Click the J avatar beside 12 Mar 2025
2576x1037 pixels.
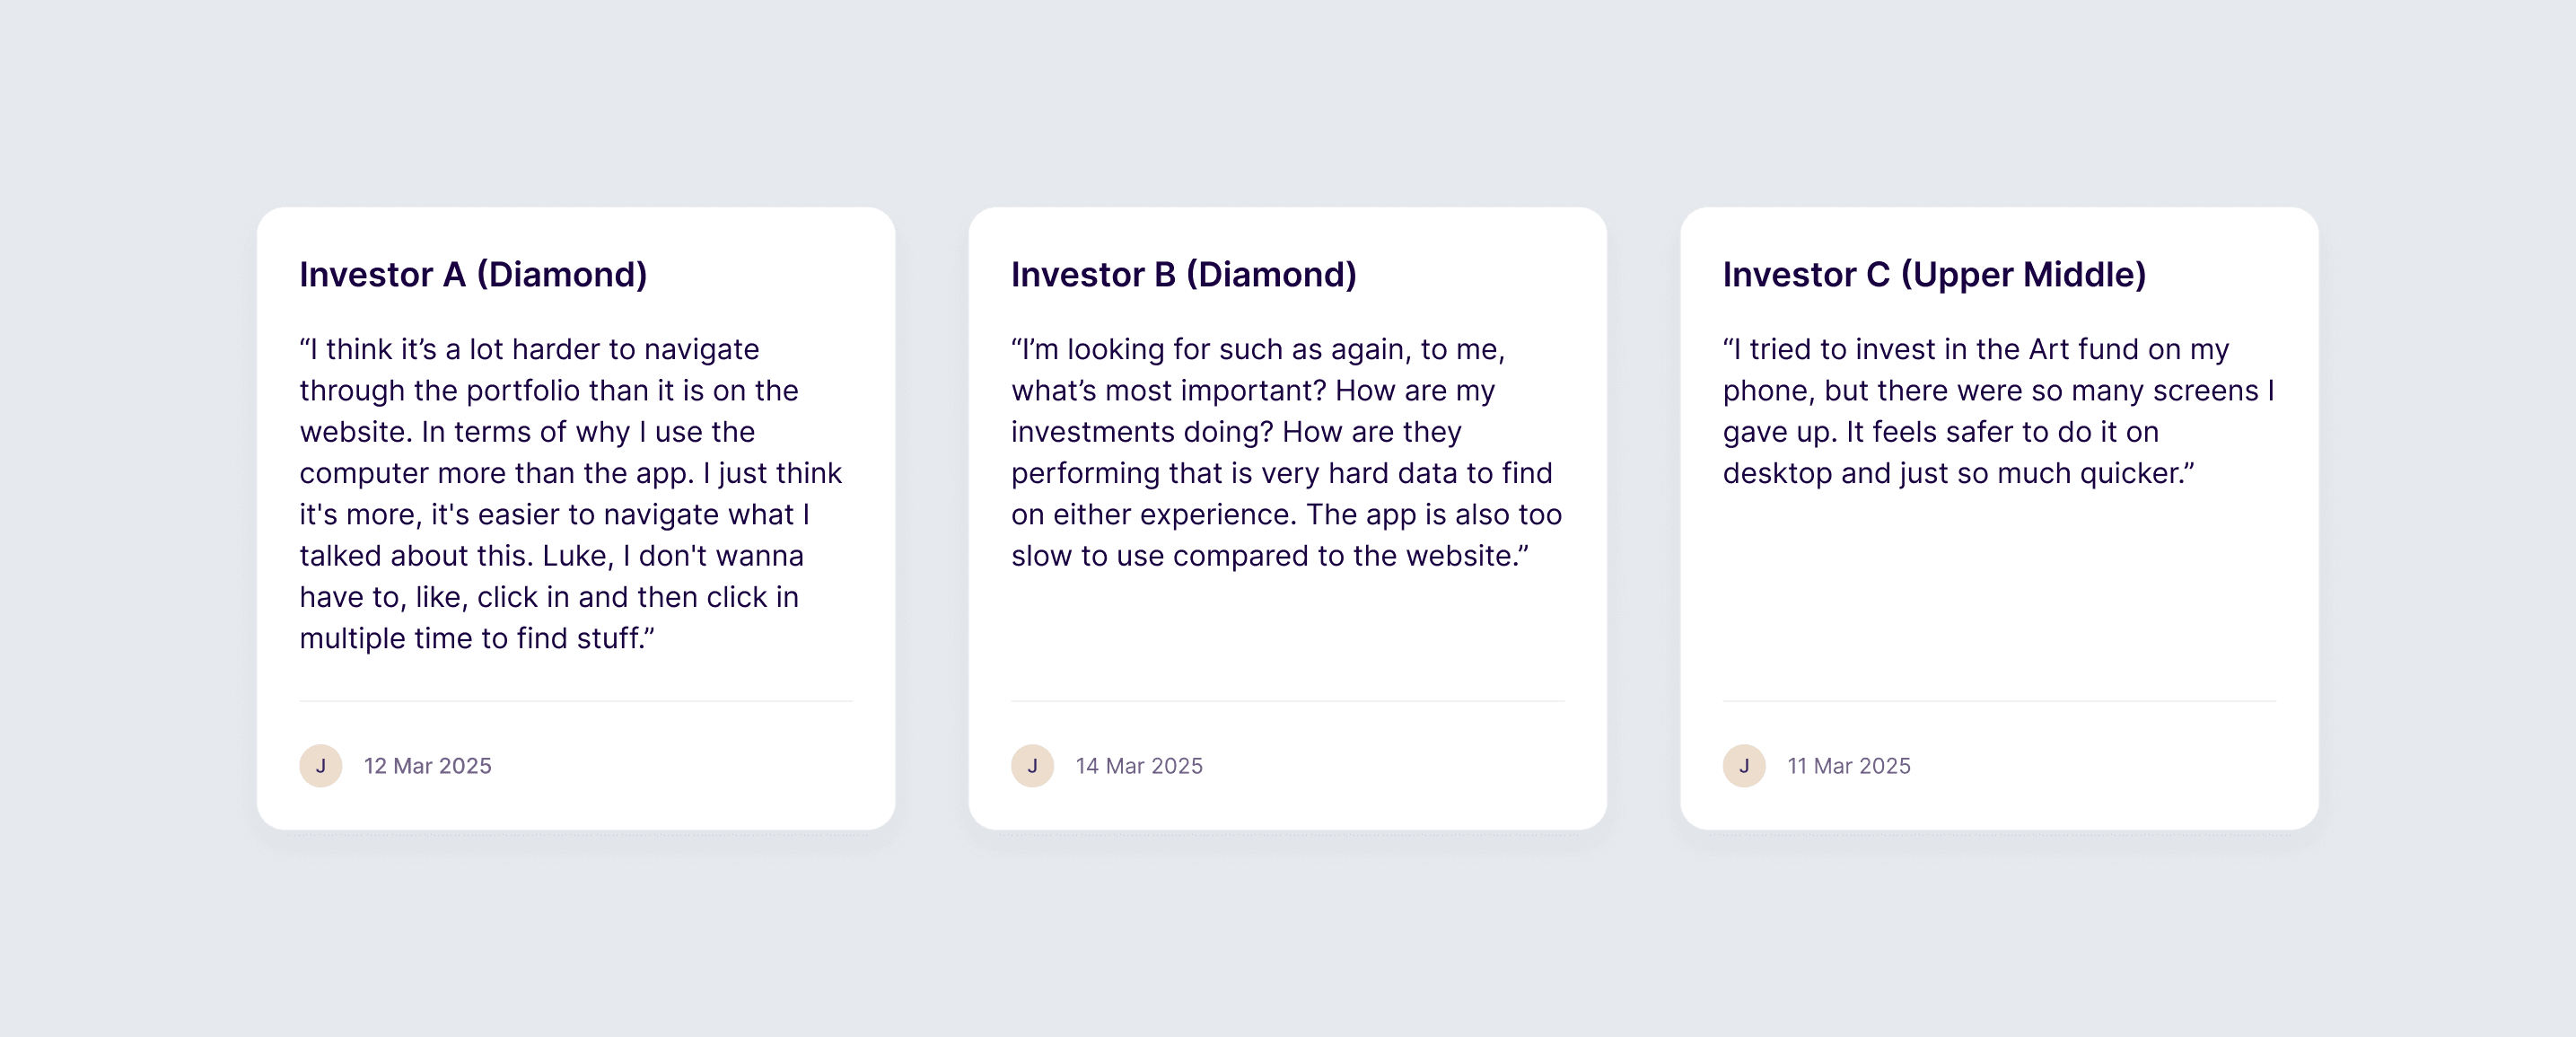click(x=320, y=766)
